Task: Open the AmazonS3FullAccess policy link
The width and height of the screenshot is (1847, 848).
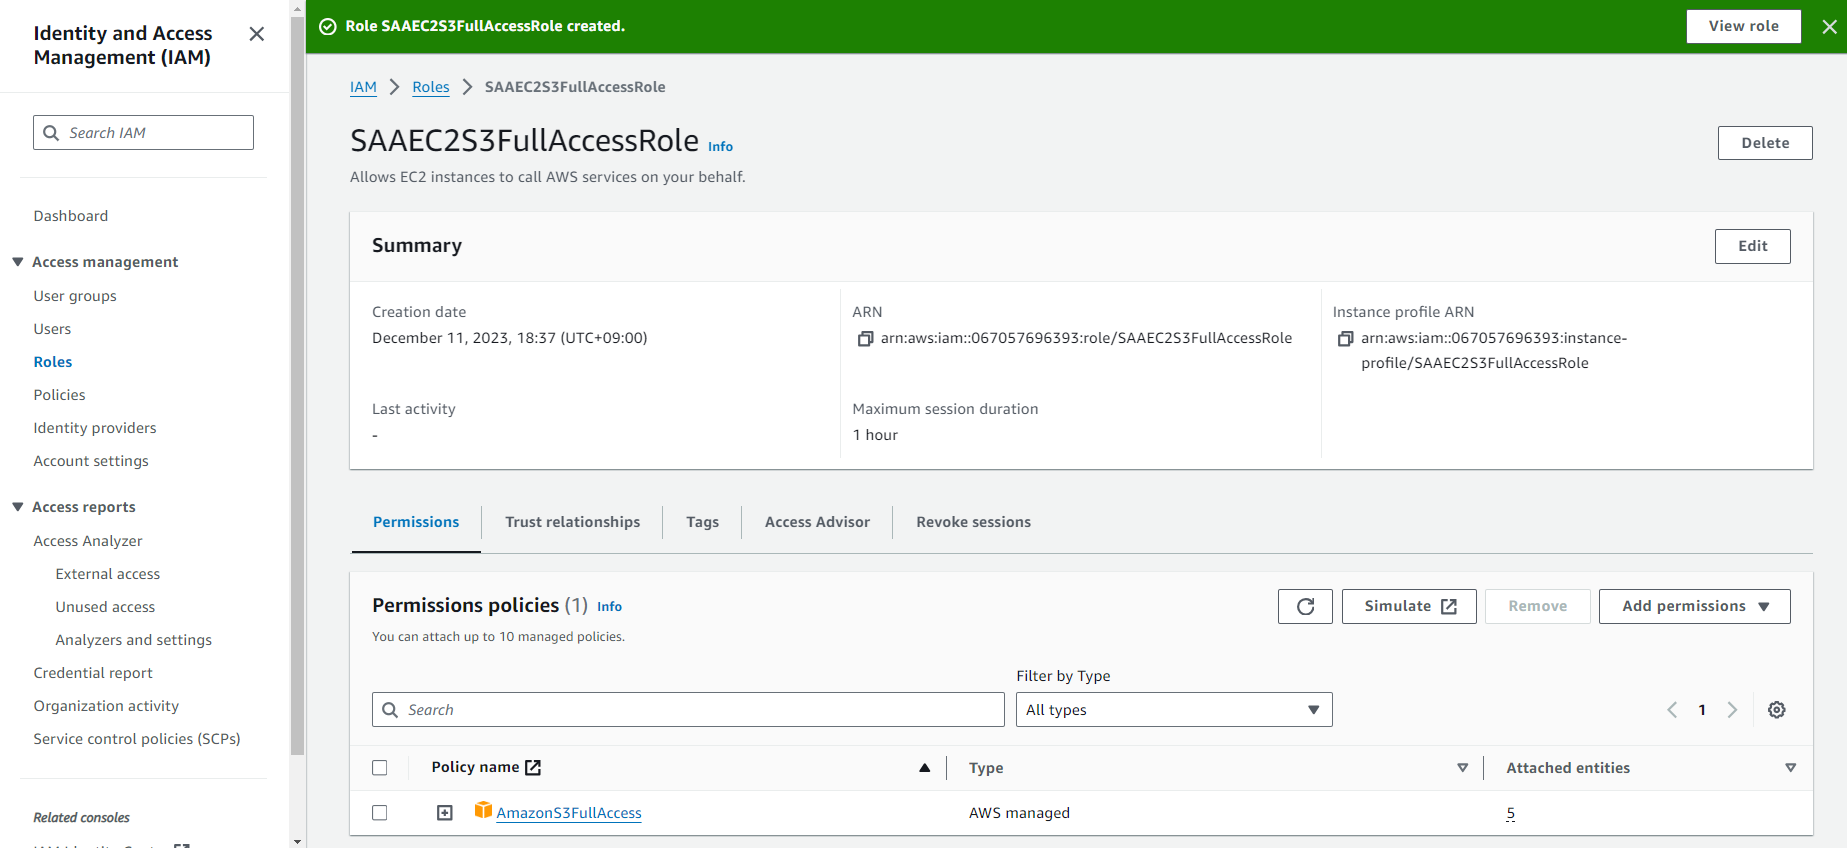Action: [x=569, y=813]
